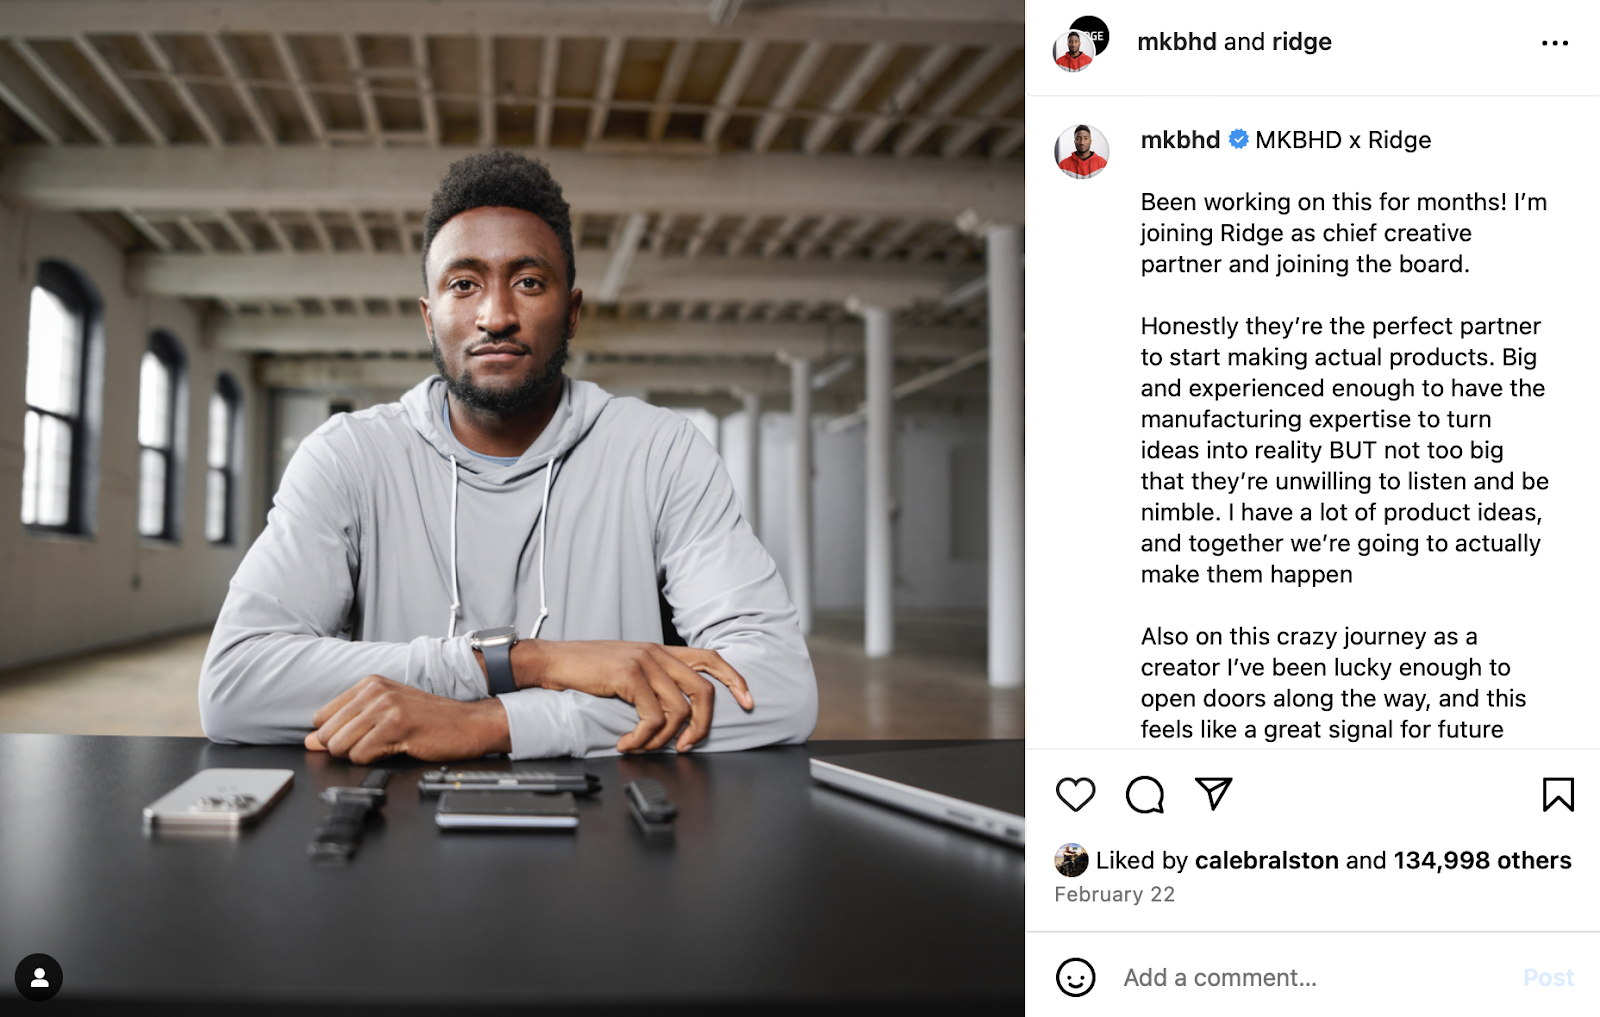Screen dimensions: 1600x1017
Task: Click the February 22 post date
Action: tap(1114, 894)
